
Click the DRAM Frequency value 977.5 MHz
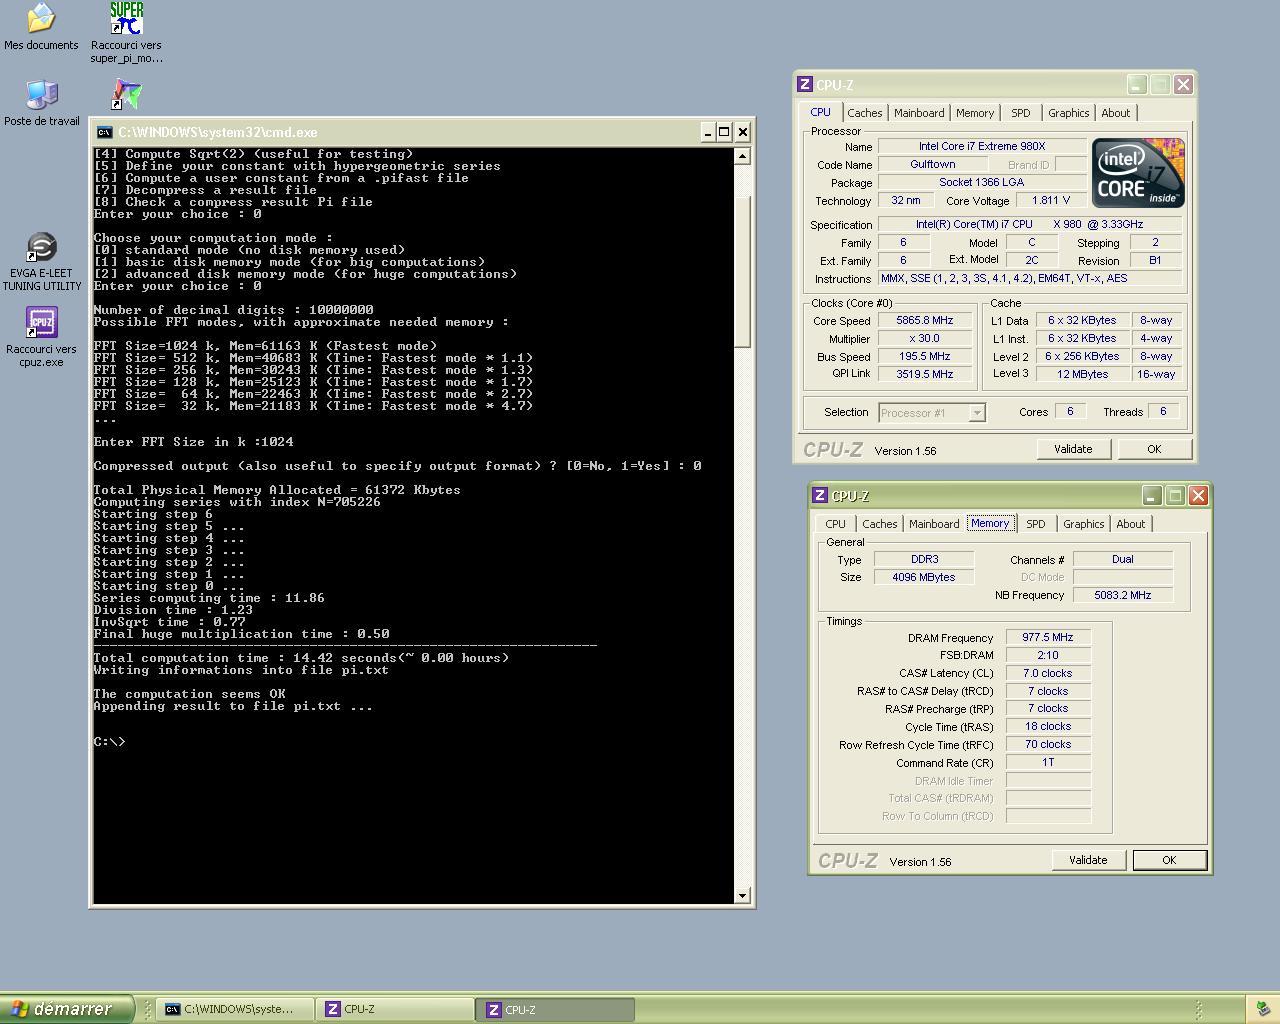coord(1048,637)
